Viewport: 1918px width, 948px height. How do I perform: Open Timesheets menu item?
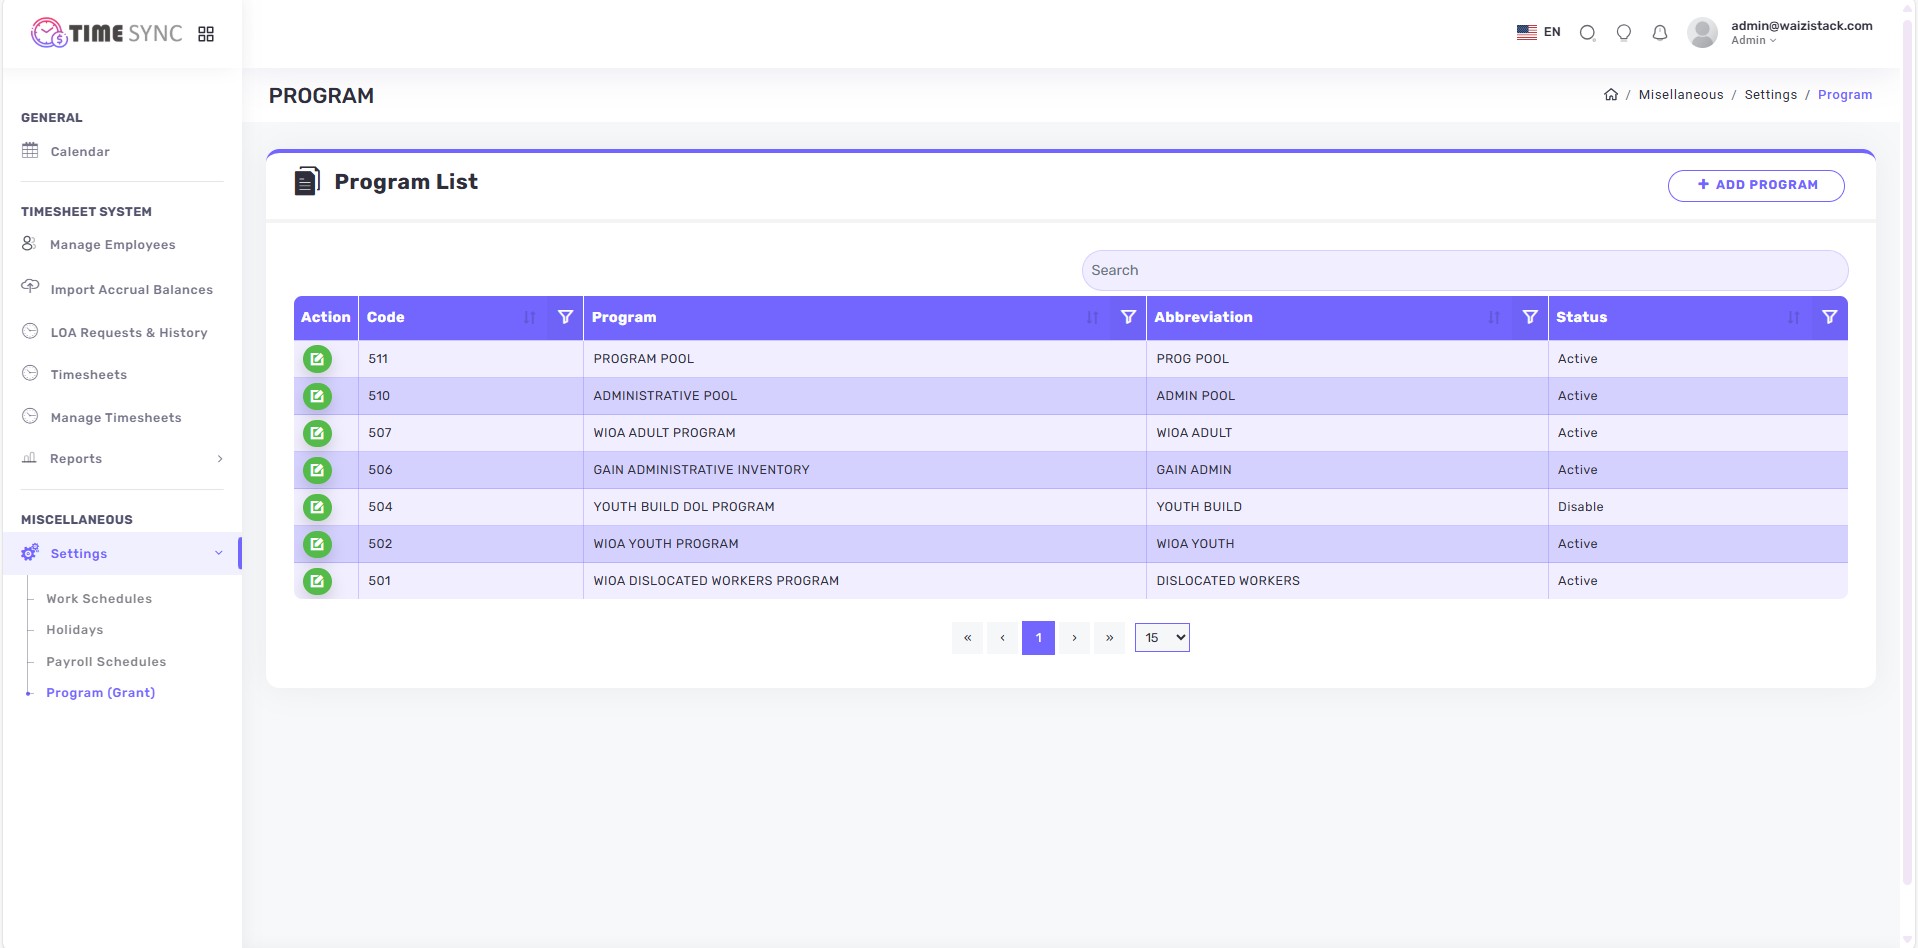click(89, 375)
